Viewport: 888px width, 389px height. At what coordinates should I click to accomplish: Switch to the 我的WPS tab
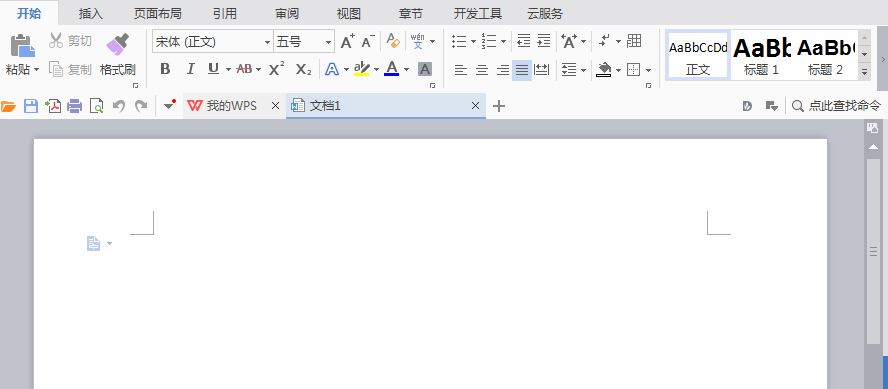[x=232, y=106]
